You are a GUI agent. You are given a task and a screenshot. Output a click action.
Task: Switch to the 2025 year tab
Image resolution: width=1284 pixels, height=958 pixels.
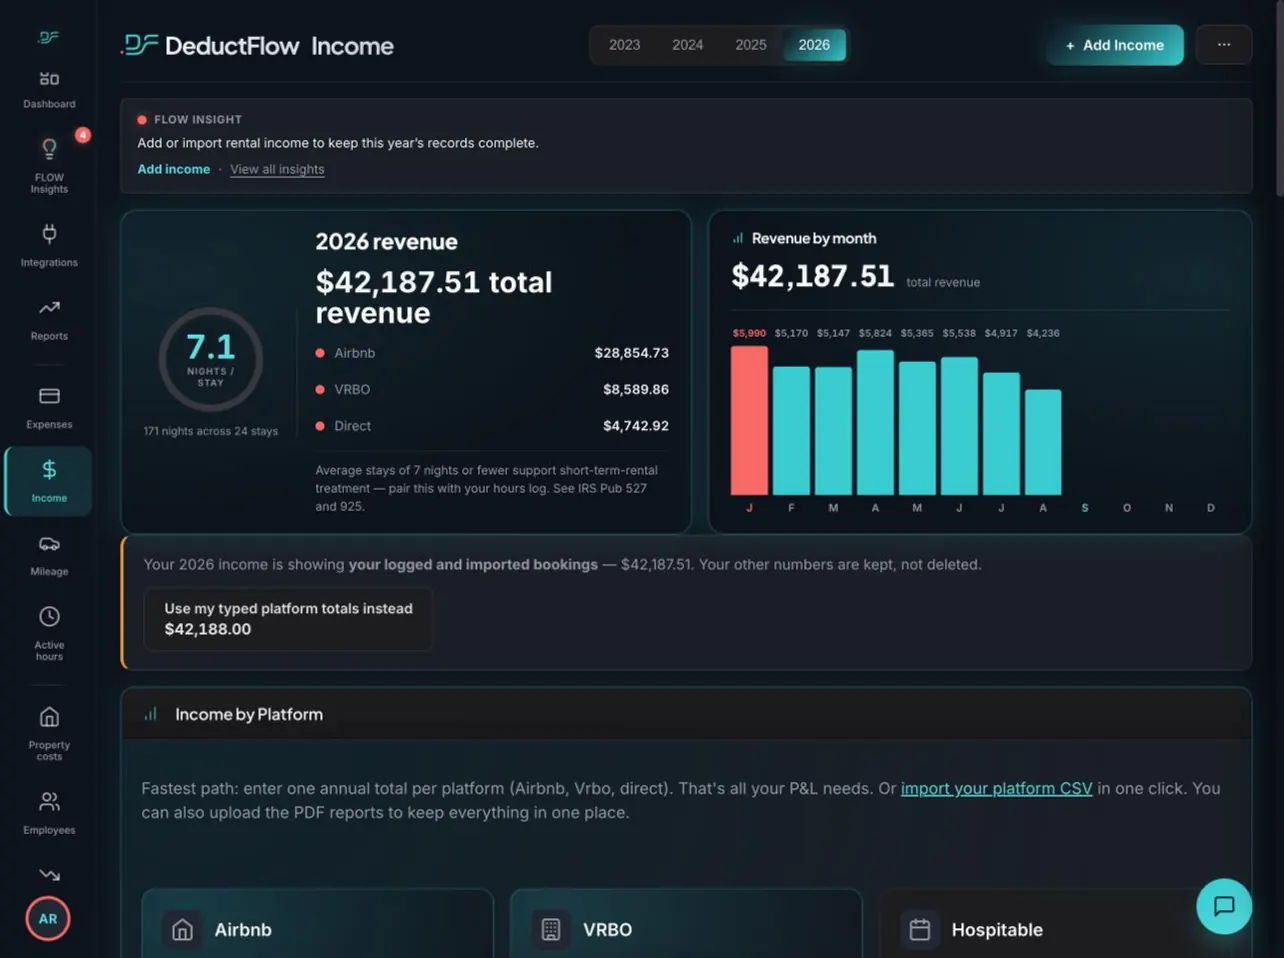tap(751, 45)
